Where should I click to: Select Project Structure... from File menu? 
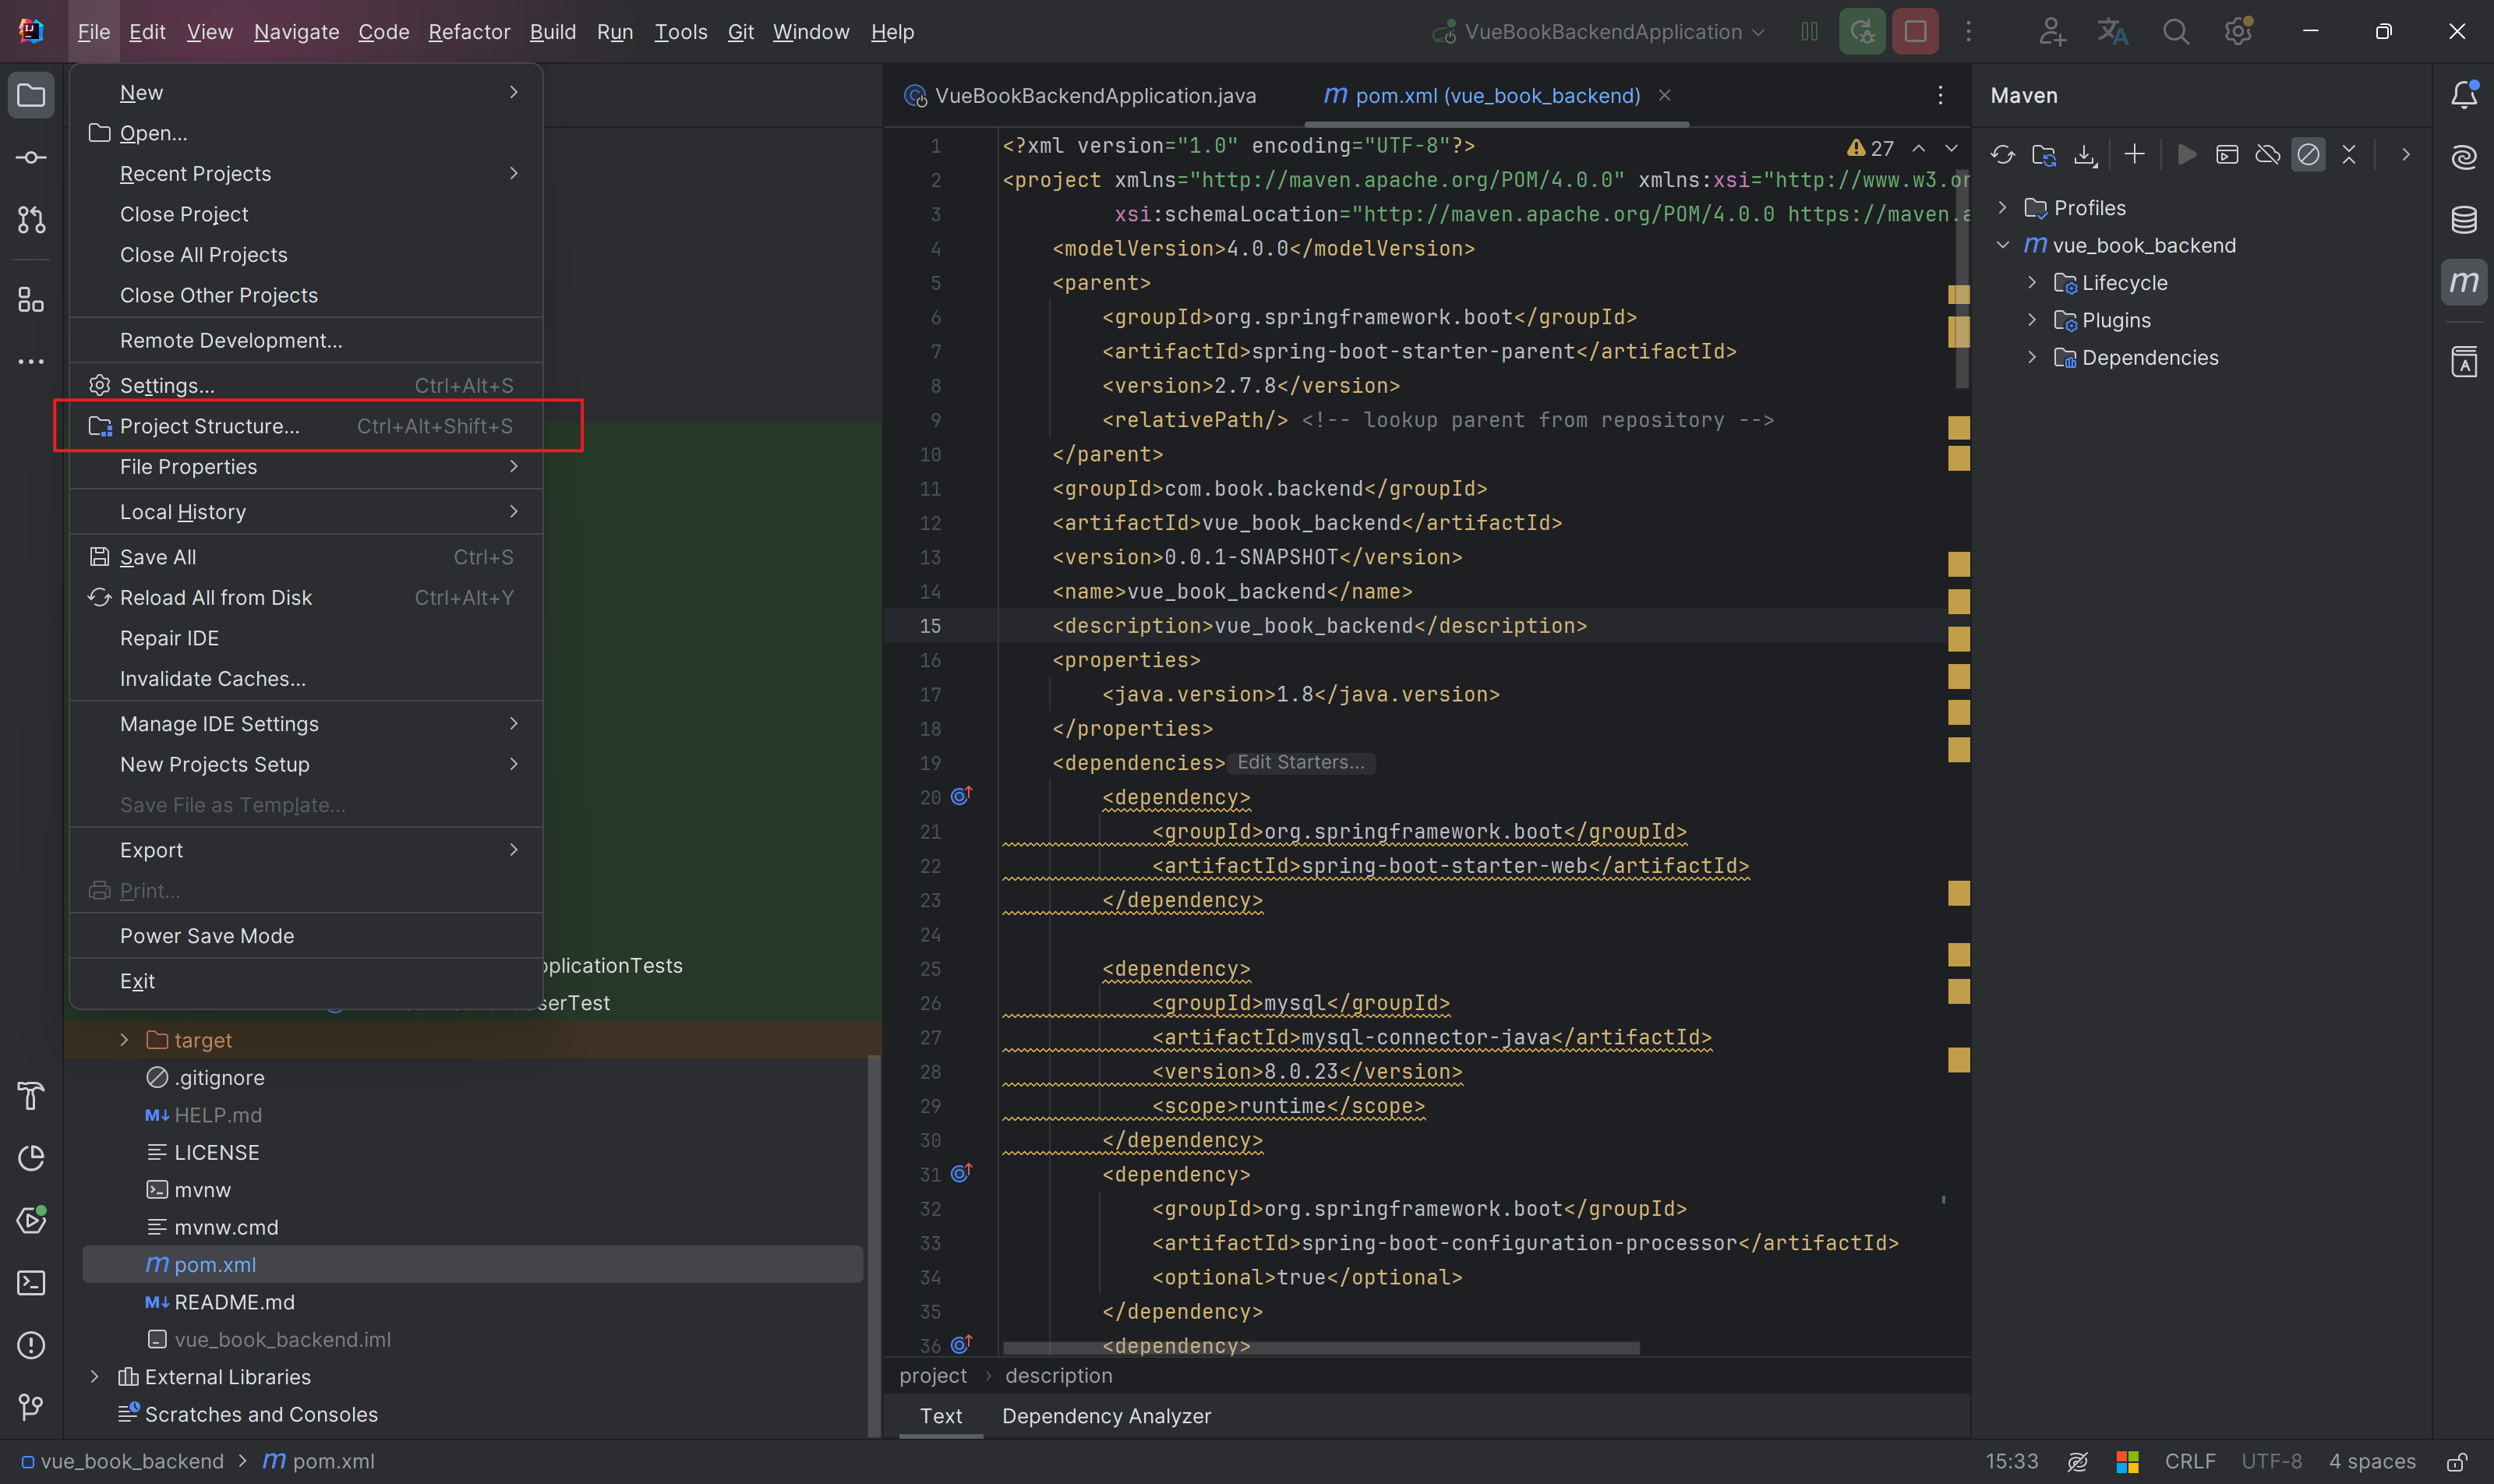[209, 426]
